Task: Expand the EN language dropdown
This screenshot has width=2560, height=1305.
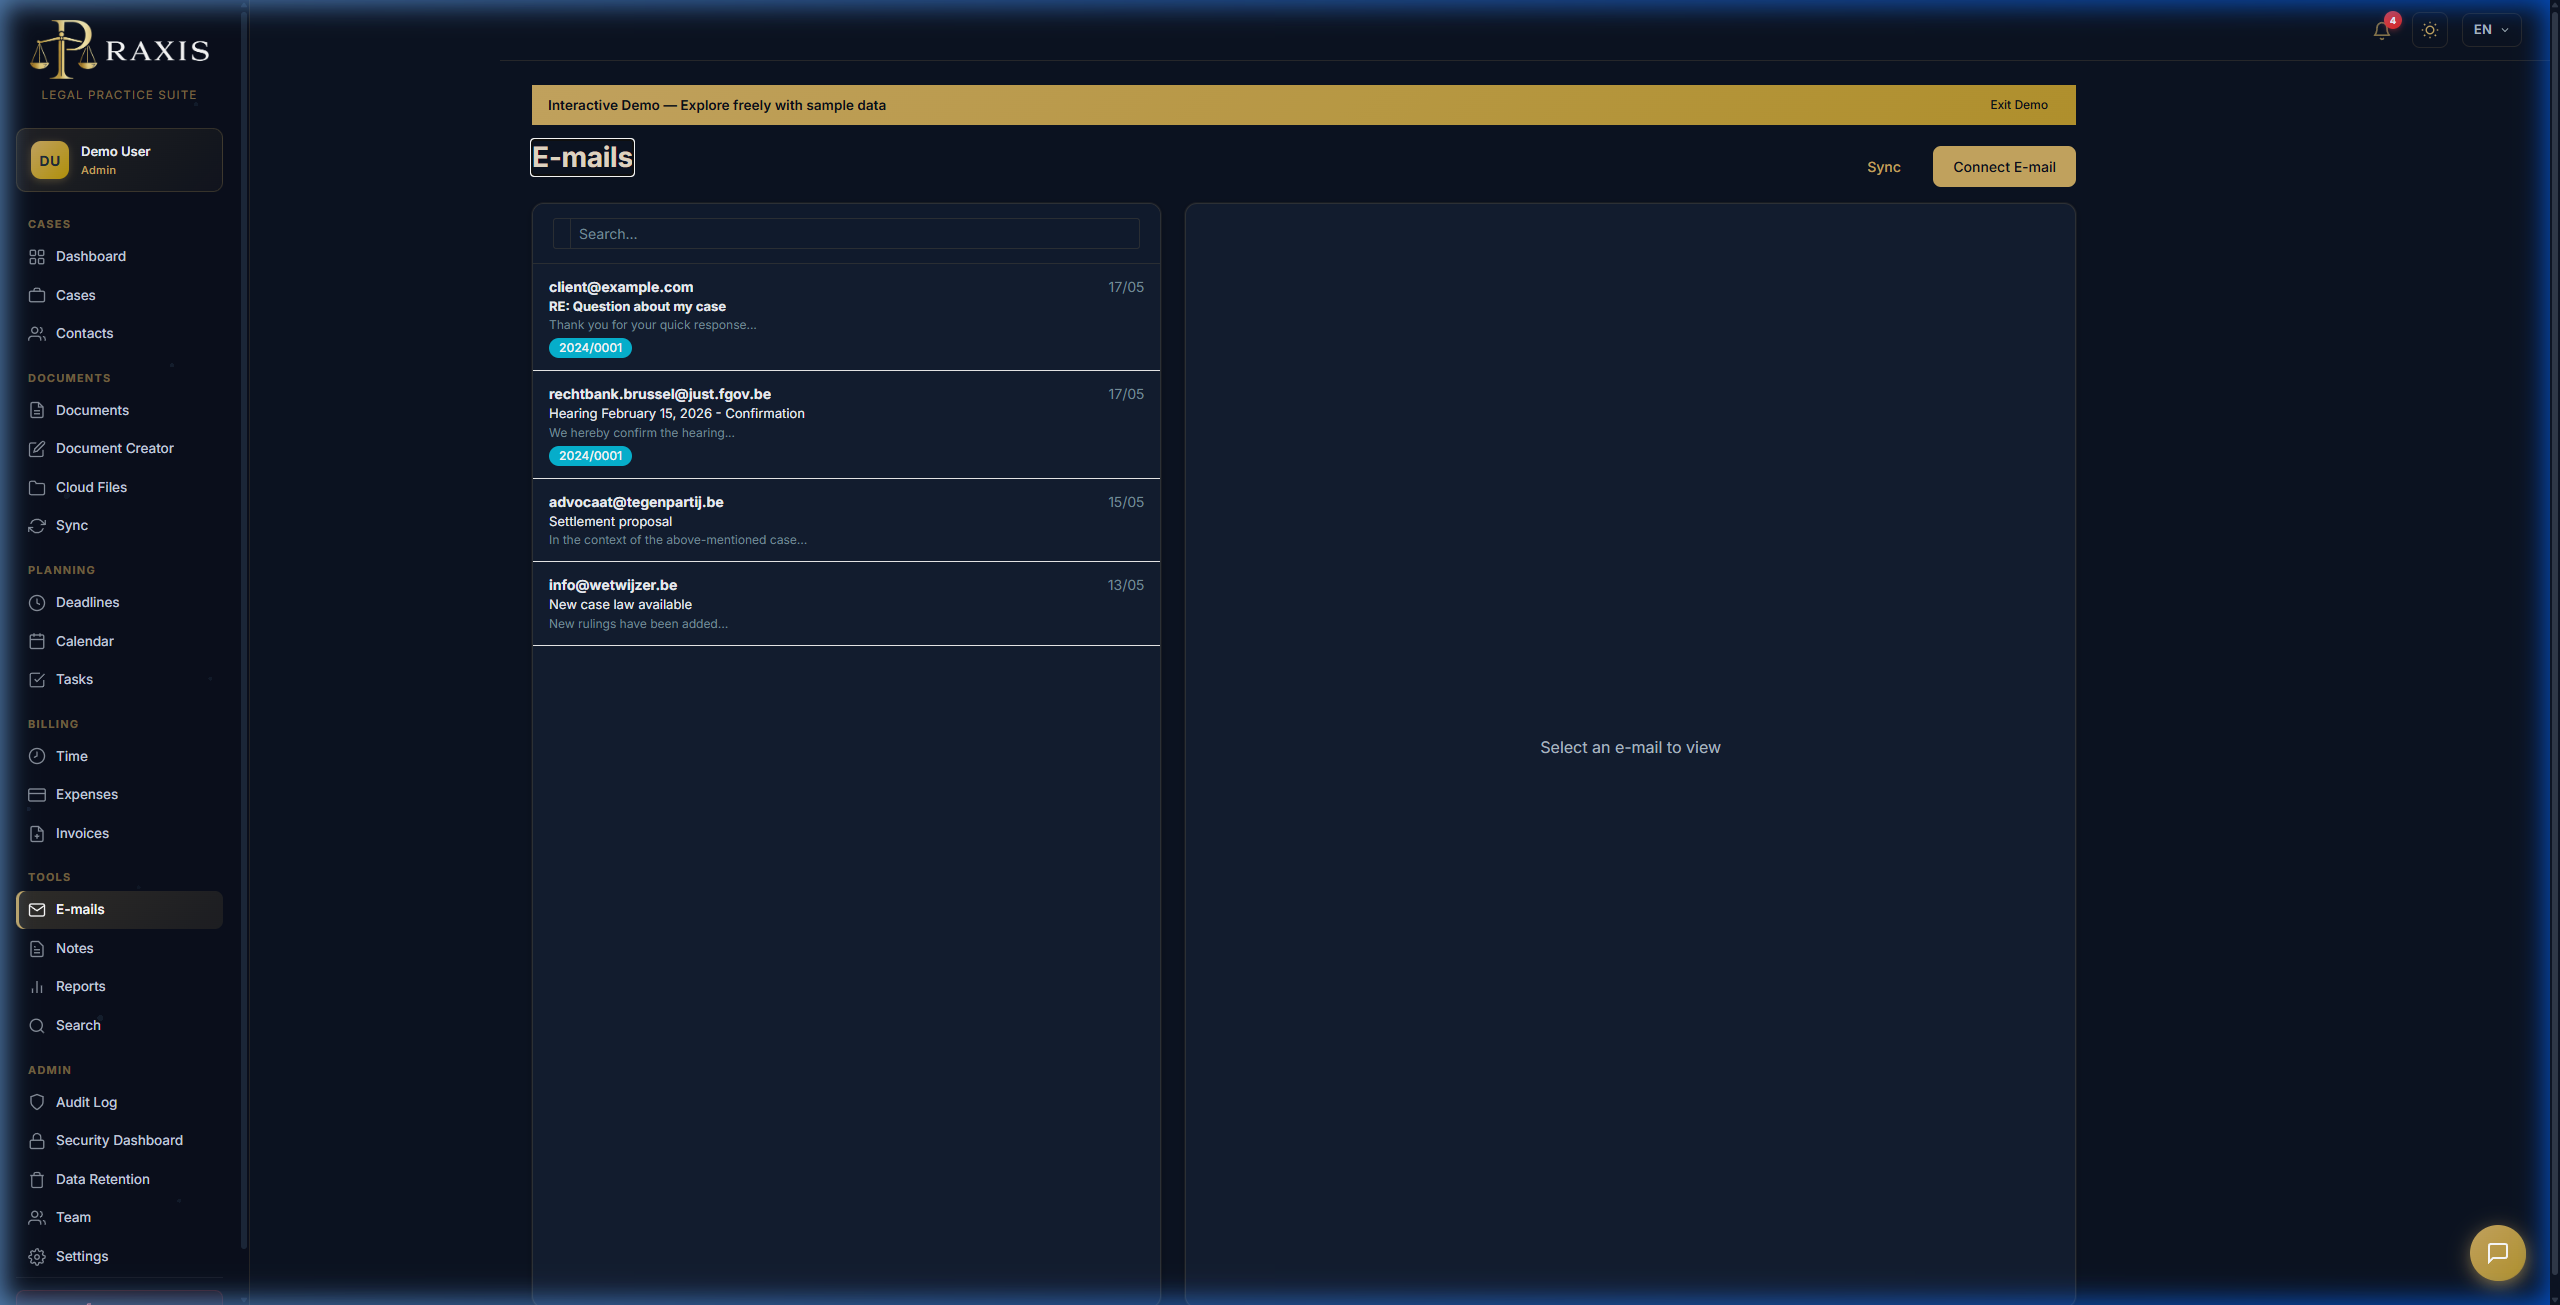Action: (x=2491, y=30)
